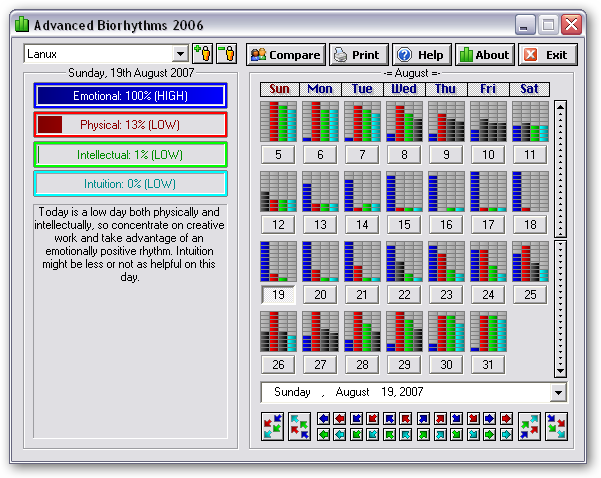
Task: Click the Emotional 100% (HIGH) bar
Action: [x=130, y=95]
